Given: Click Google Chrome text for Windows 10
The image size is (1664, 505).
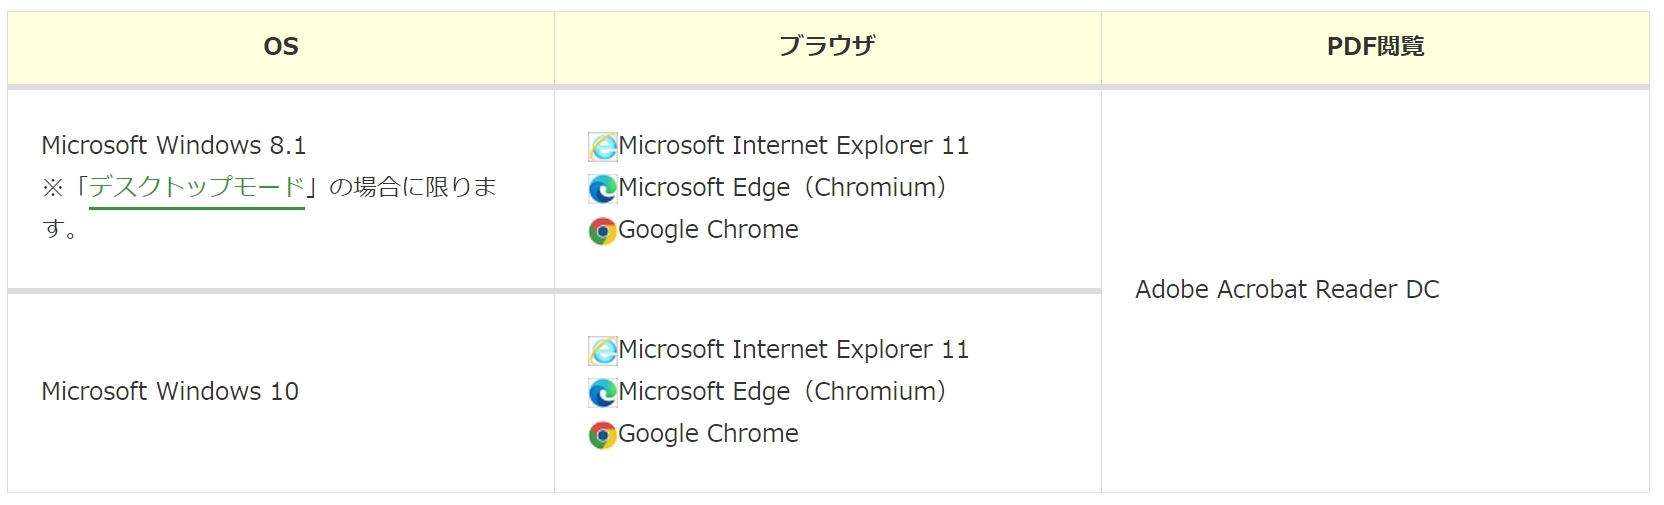Looking at the screenshot, I should click(708, 434).
